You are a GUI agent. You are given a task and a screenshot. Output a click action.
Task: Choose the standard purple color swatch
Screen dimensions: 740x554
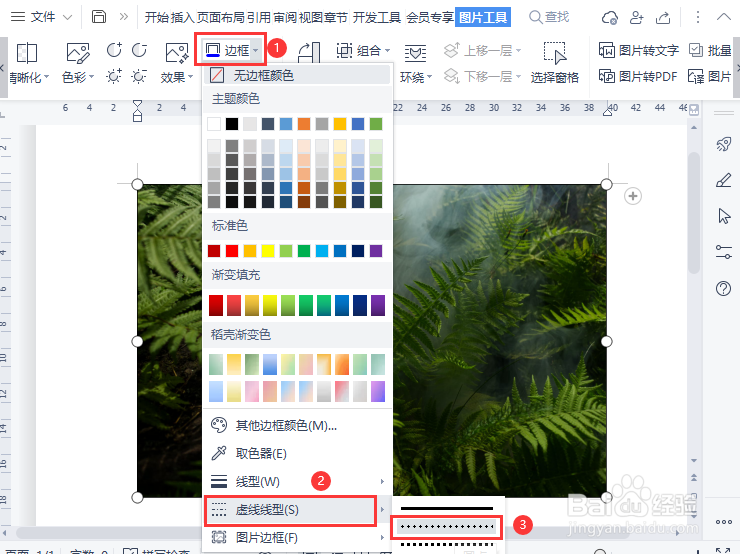(376, 251)
